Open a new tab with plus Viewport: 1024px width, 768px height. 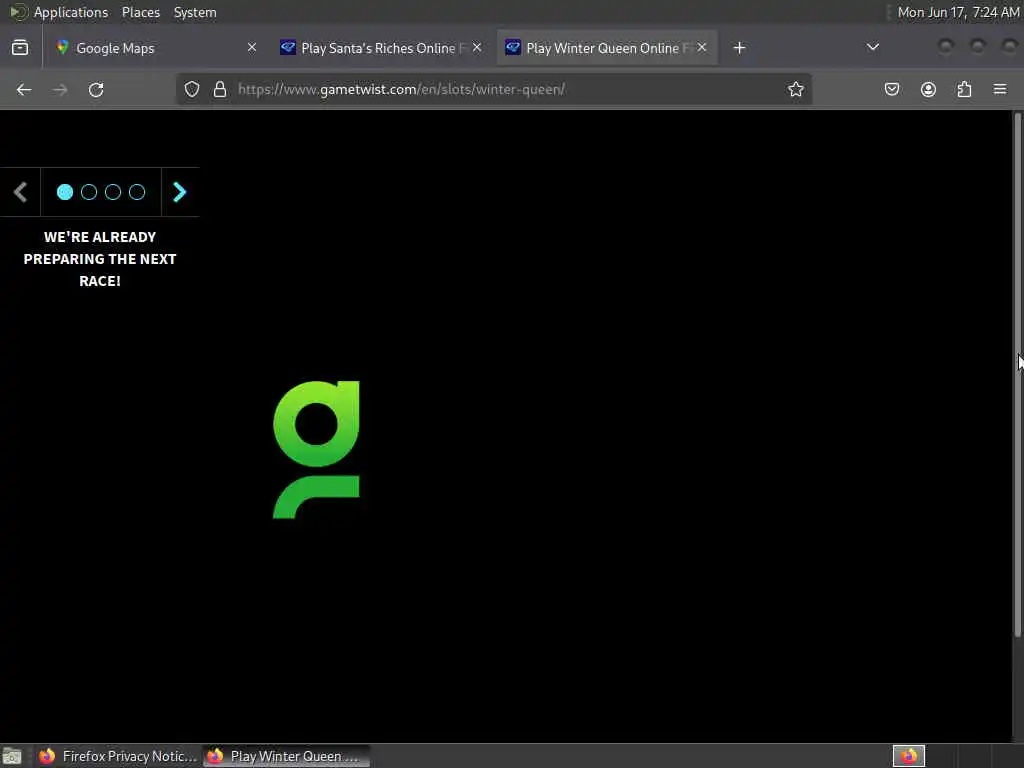coord(739,48)
